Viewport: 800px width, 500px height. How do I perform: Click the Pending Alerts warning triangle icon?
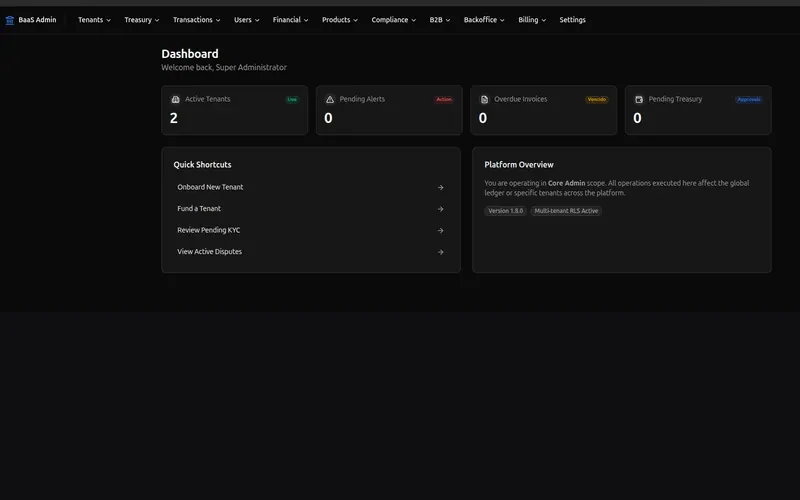tap(330, 99)
